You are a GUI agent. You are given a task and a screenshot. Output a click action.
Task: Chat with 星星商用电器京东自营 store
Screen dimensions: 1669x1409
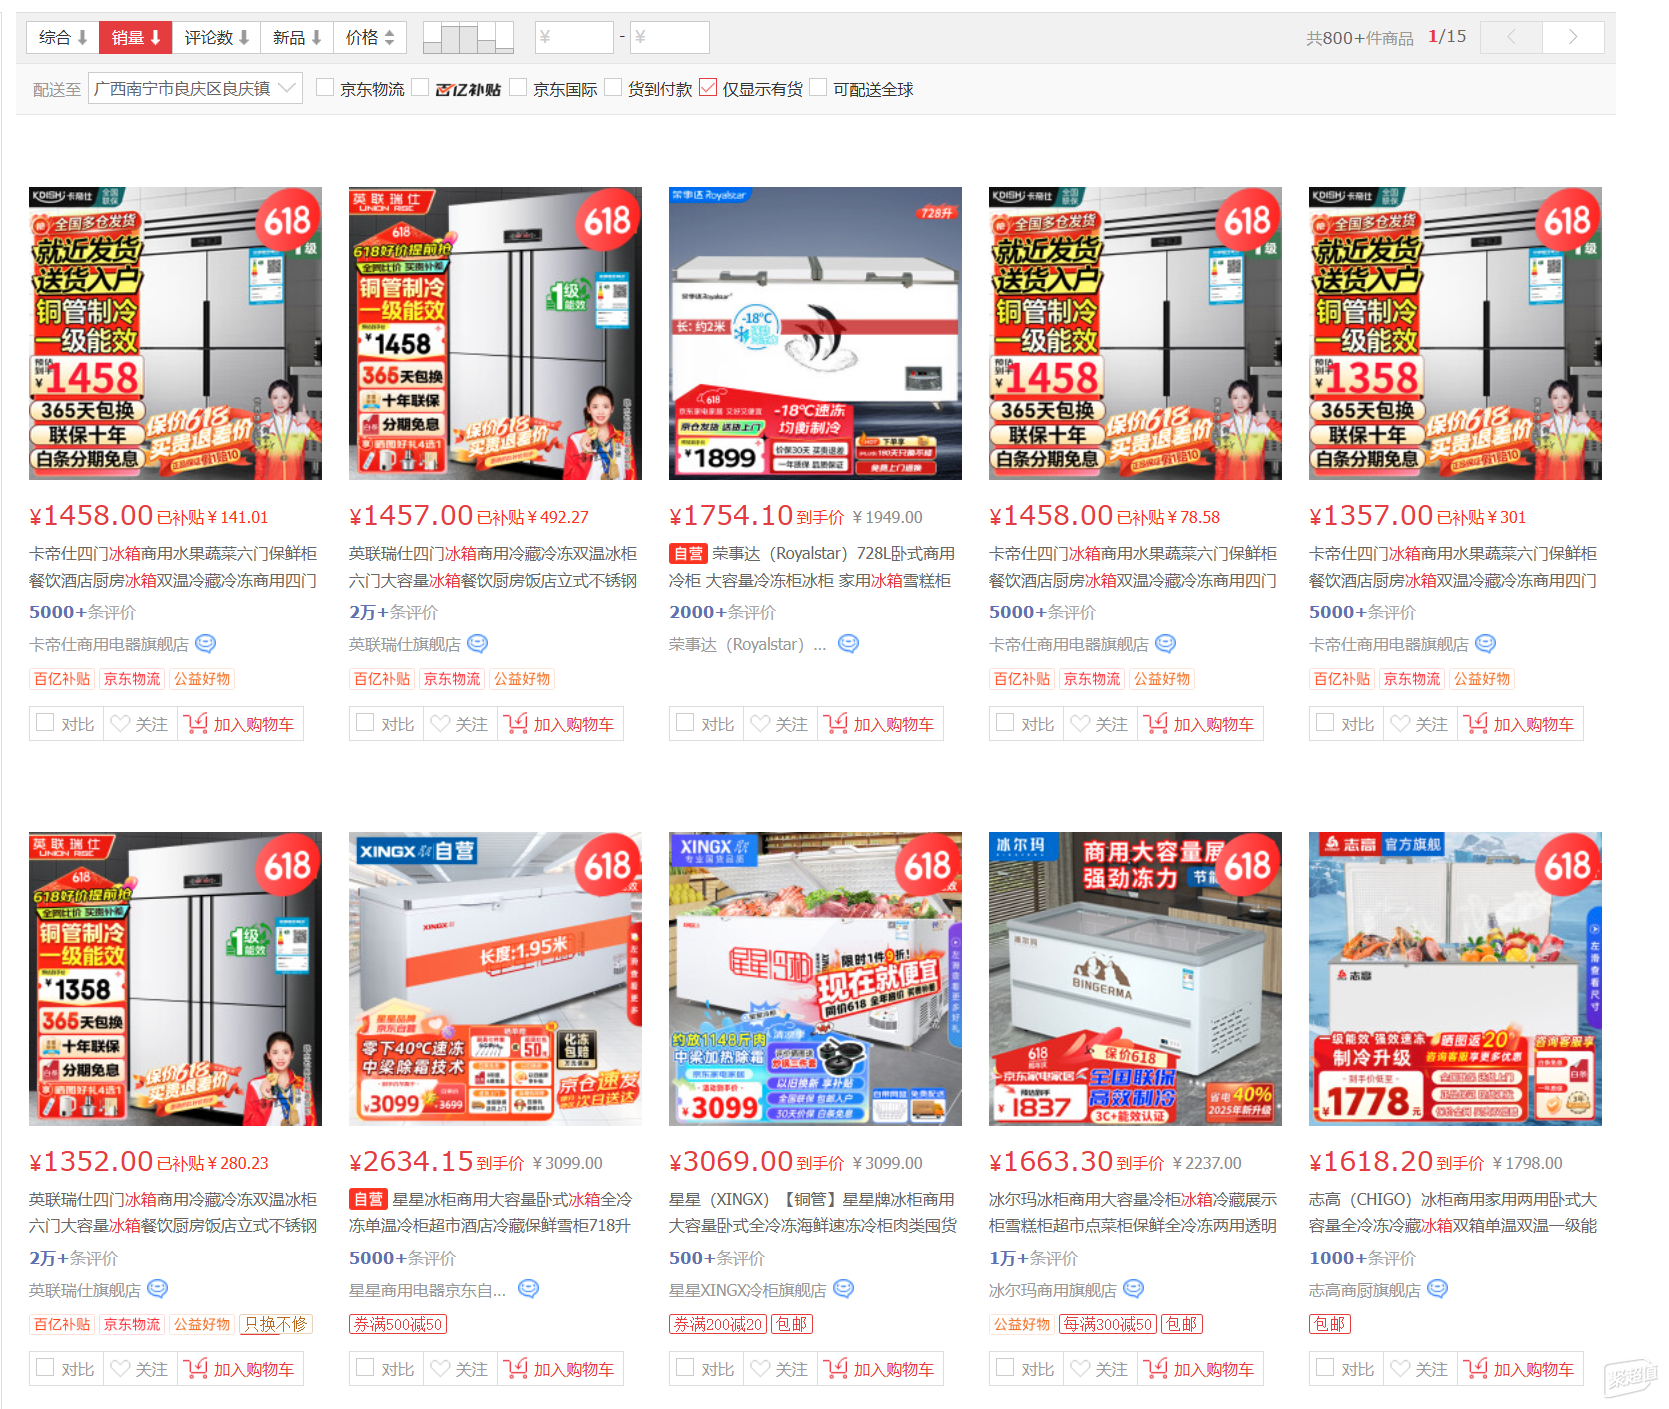529,1290
